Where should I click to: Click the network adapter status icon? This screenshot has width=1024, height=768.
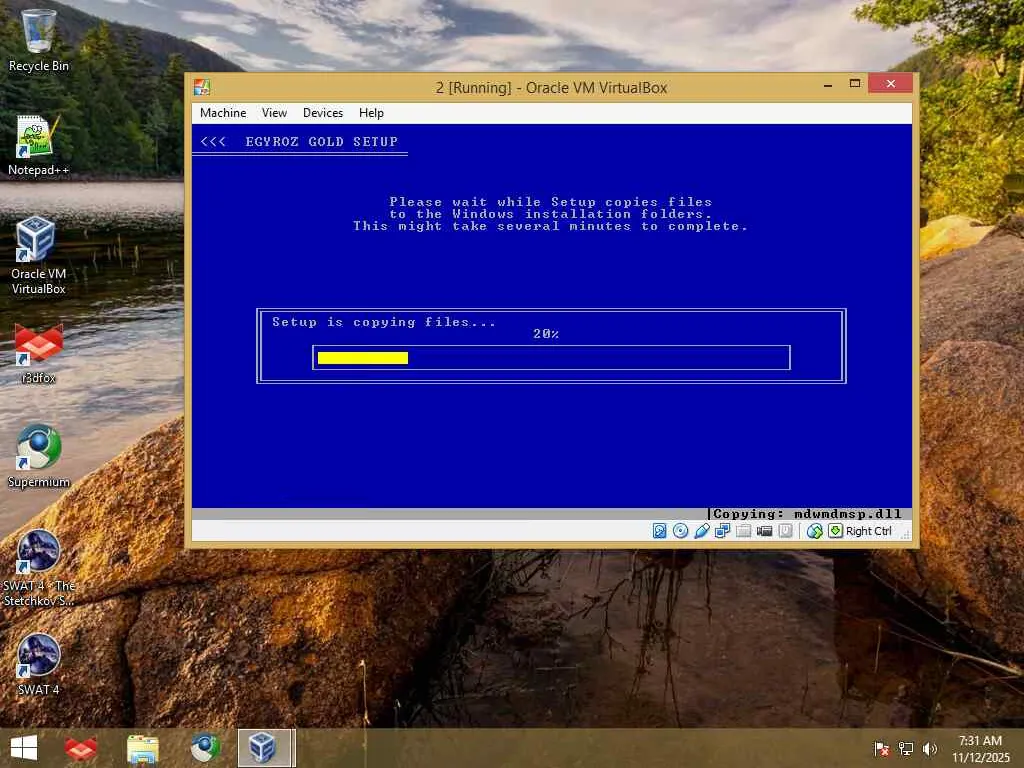tap(722, 531)
